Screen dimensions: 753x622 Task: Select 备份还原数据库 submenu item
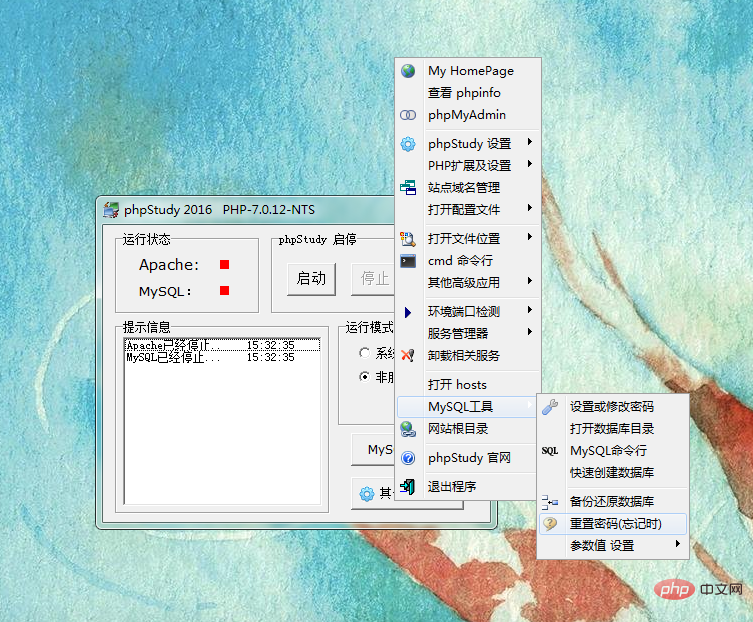pyautogui.click(x=613, y=502)
